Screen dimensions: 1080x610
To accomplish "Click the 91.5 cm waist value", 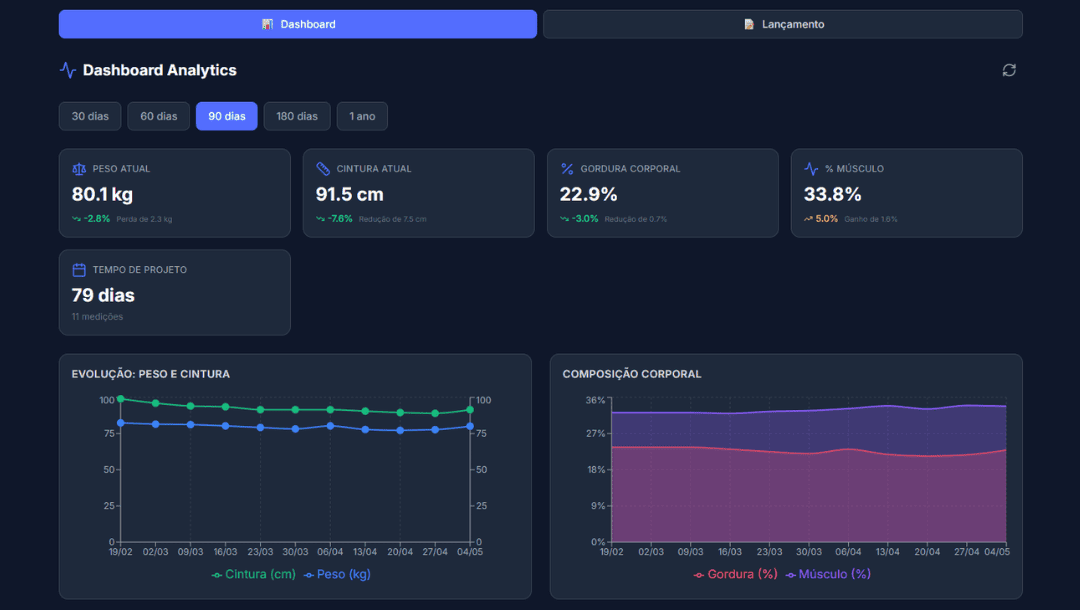I will click(350, 195).
